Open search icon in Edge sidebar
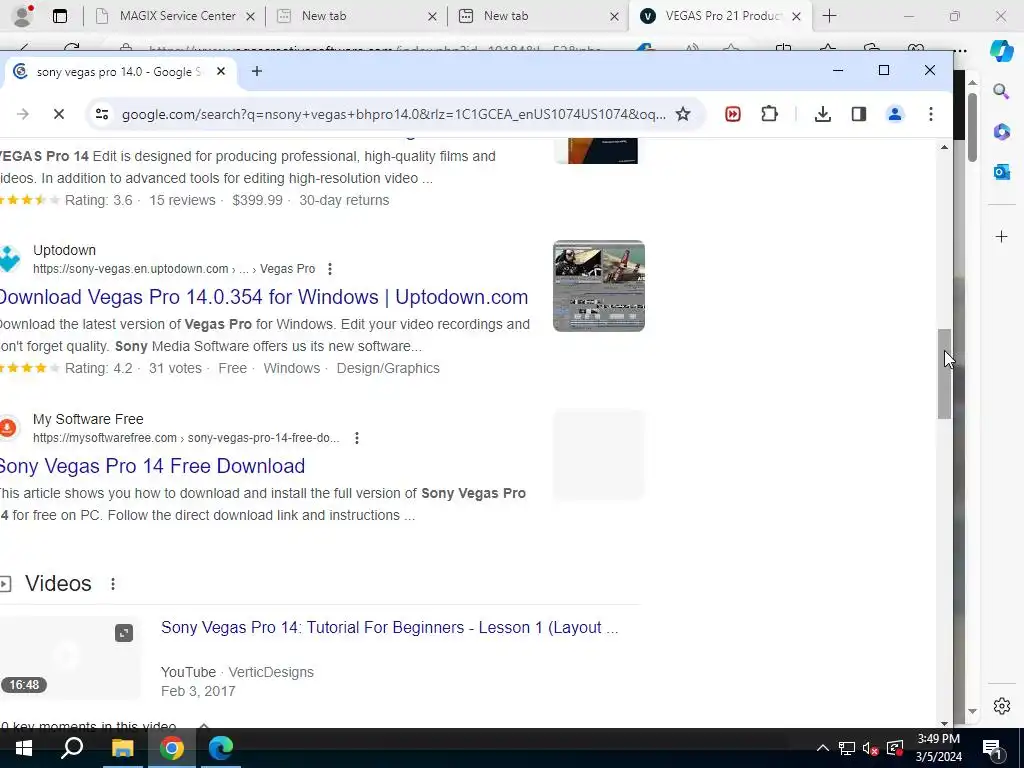Screen dimensions: 1024x768 point(1001,91)
